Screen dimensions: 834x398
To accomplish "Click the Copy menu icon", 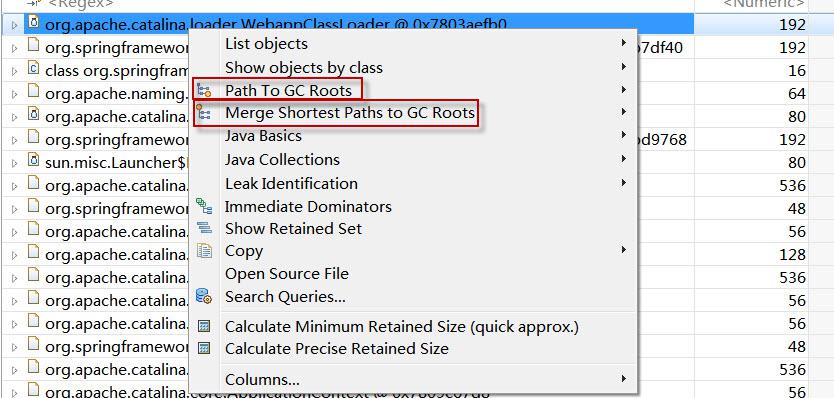I will [204, 251].
